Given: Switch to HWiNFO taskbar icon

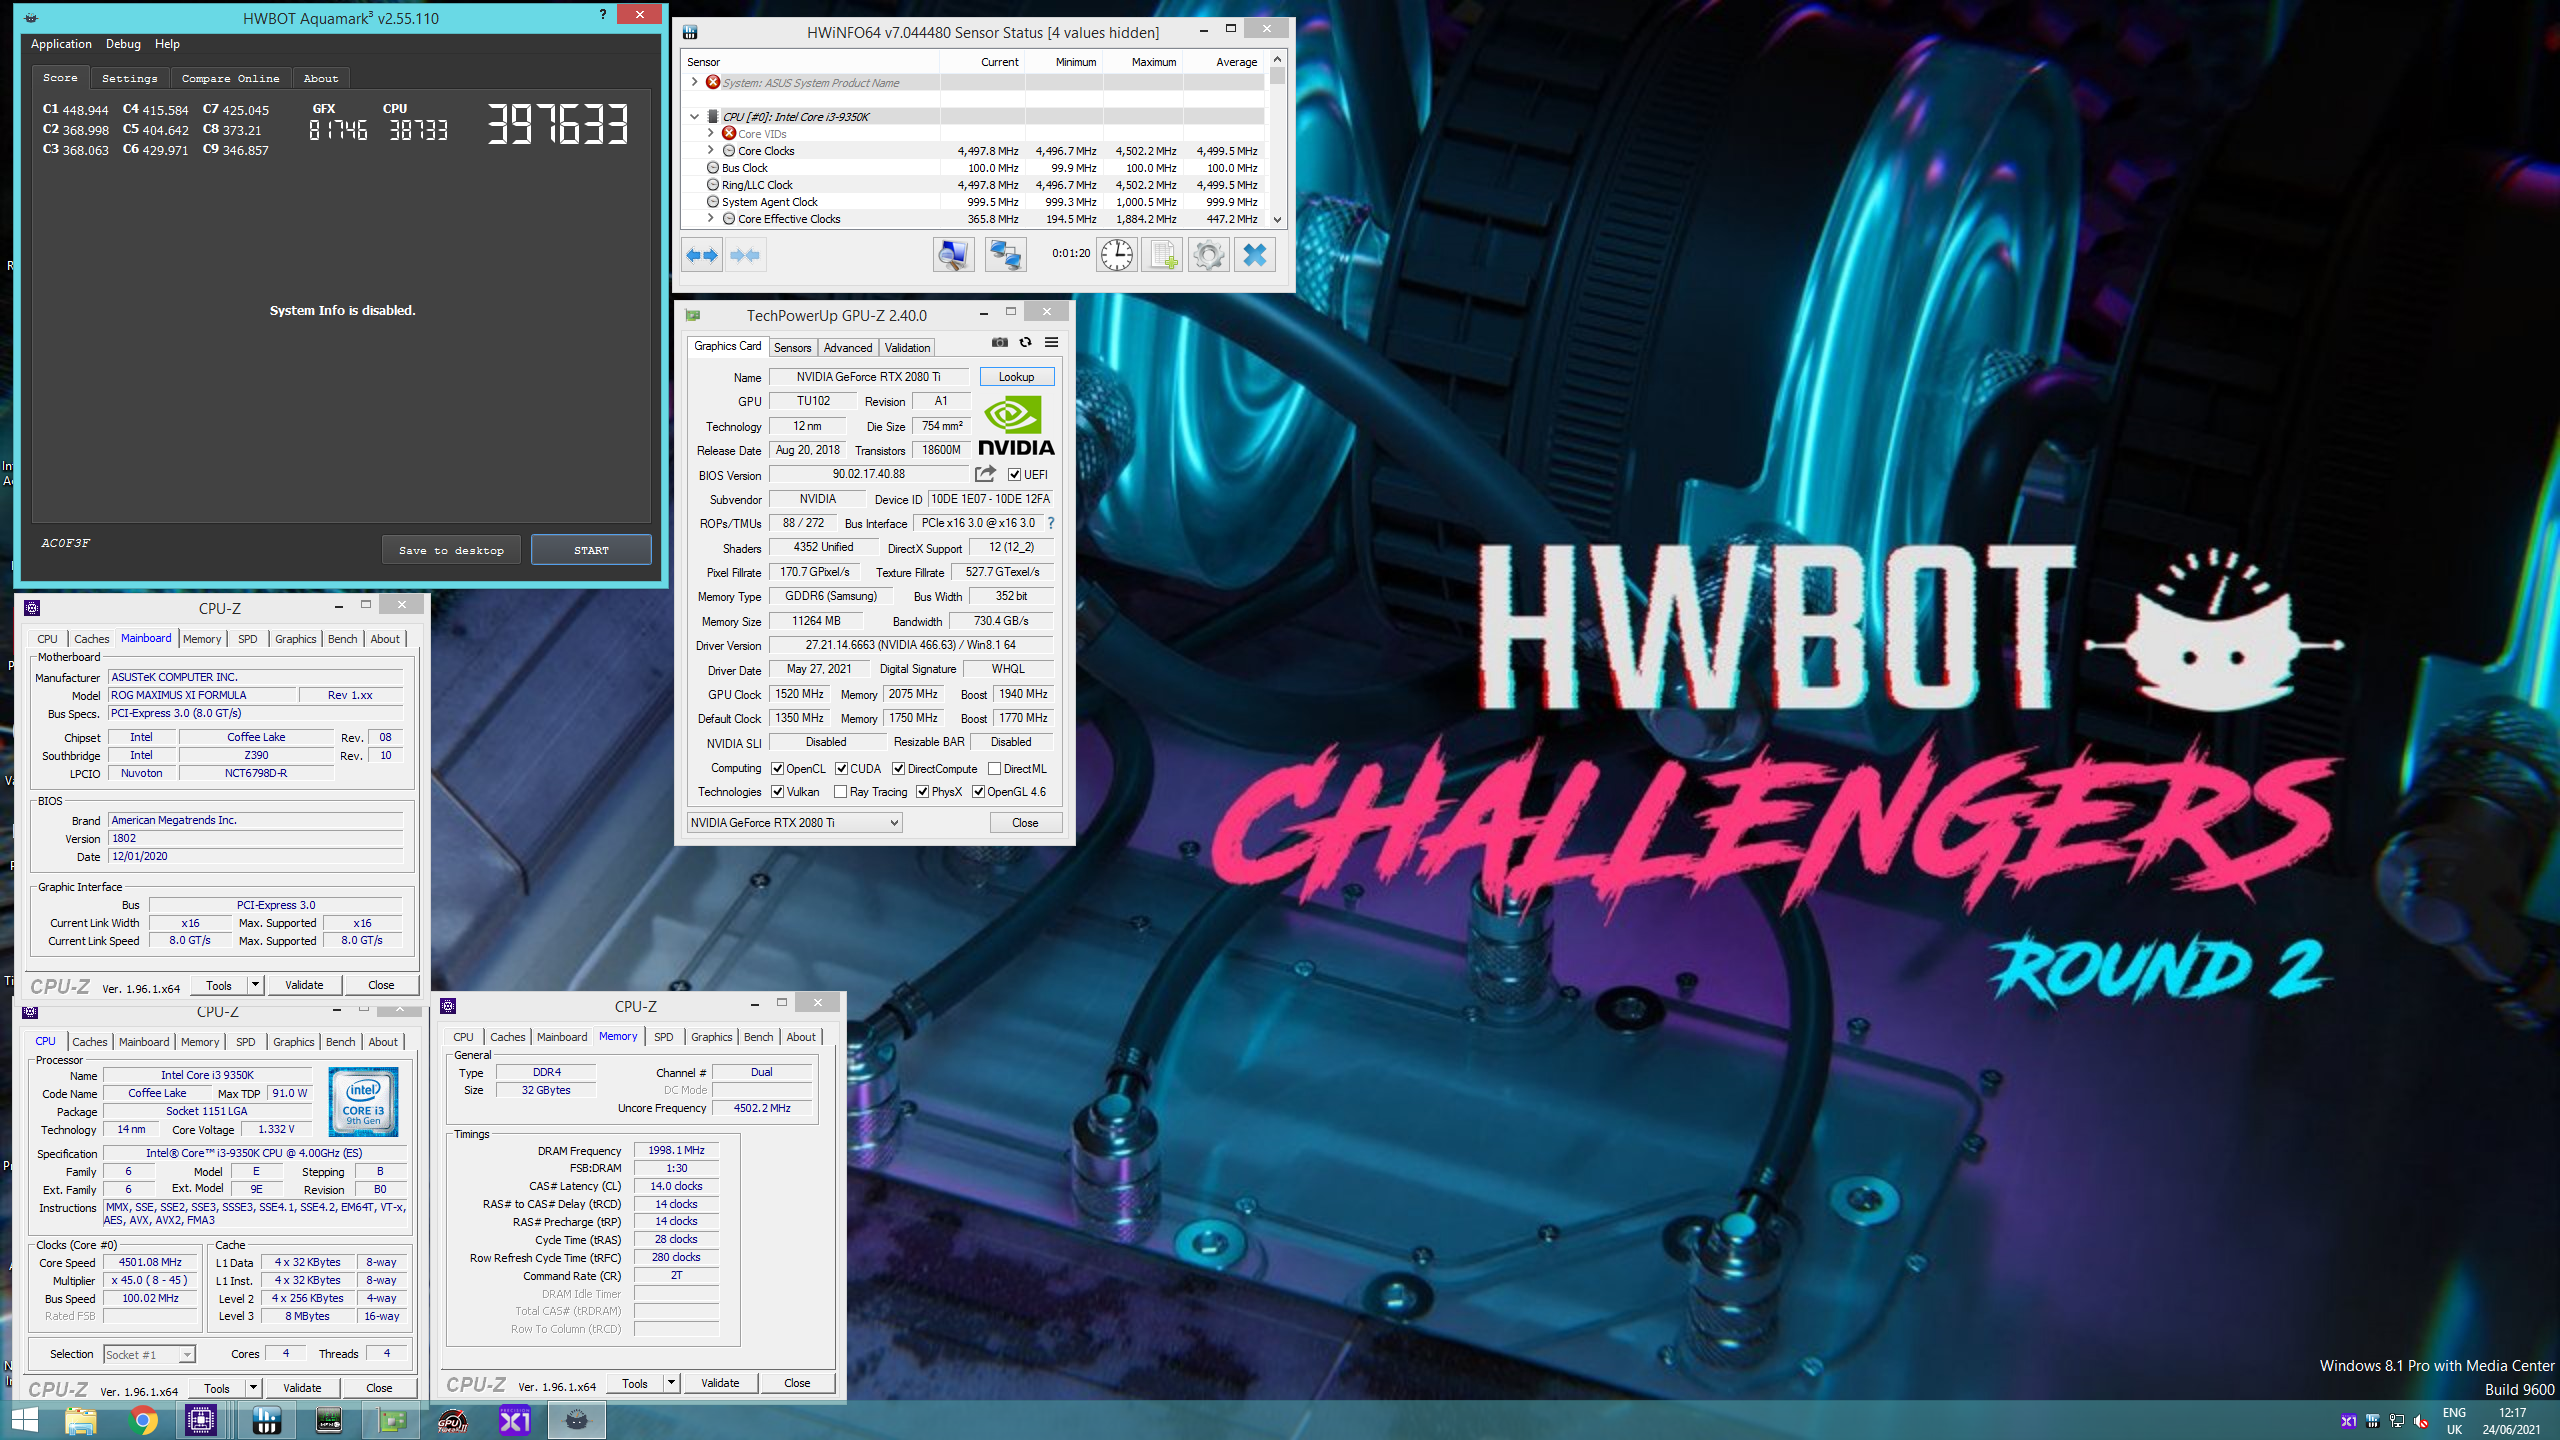Looking at the screenshot, I should click(267, 1420).
